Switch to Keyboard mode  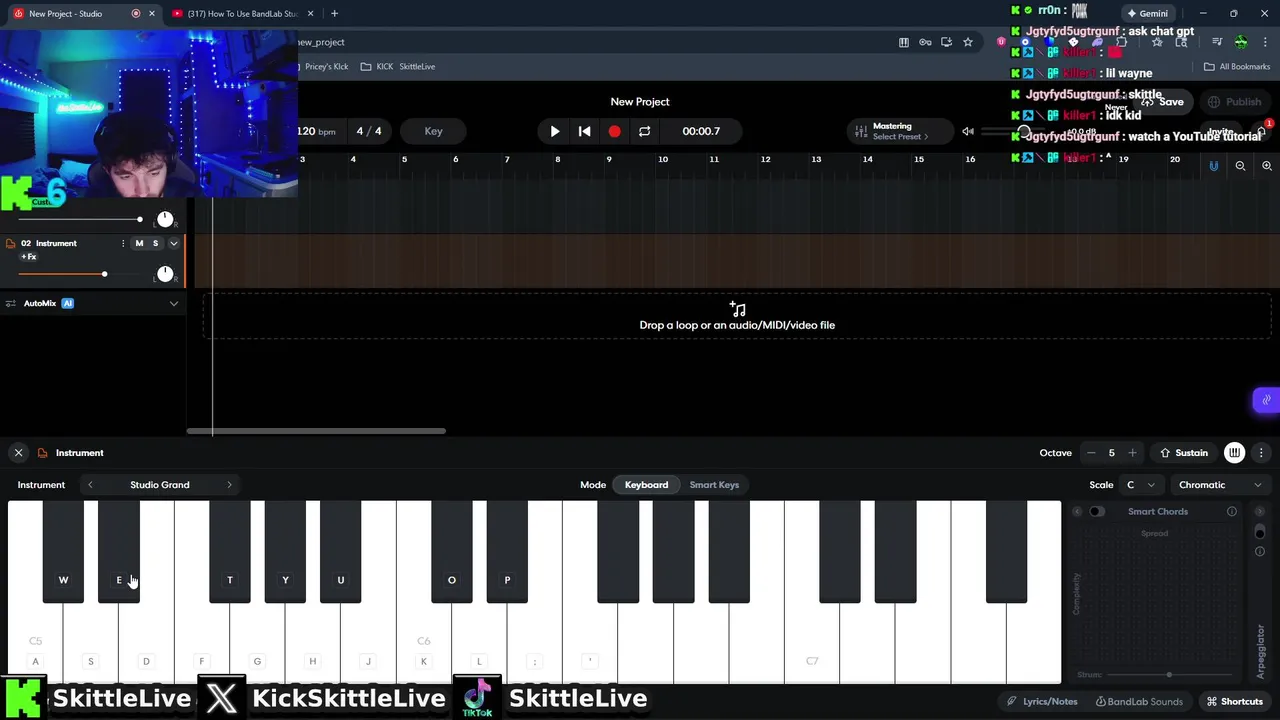pyautogui.click(x=646, y=485)
